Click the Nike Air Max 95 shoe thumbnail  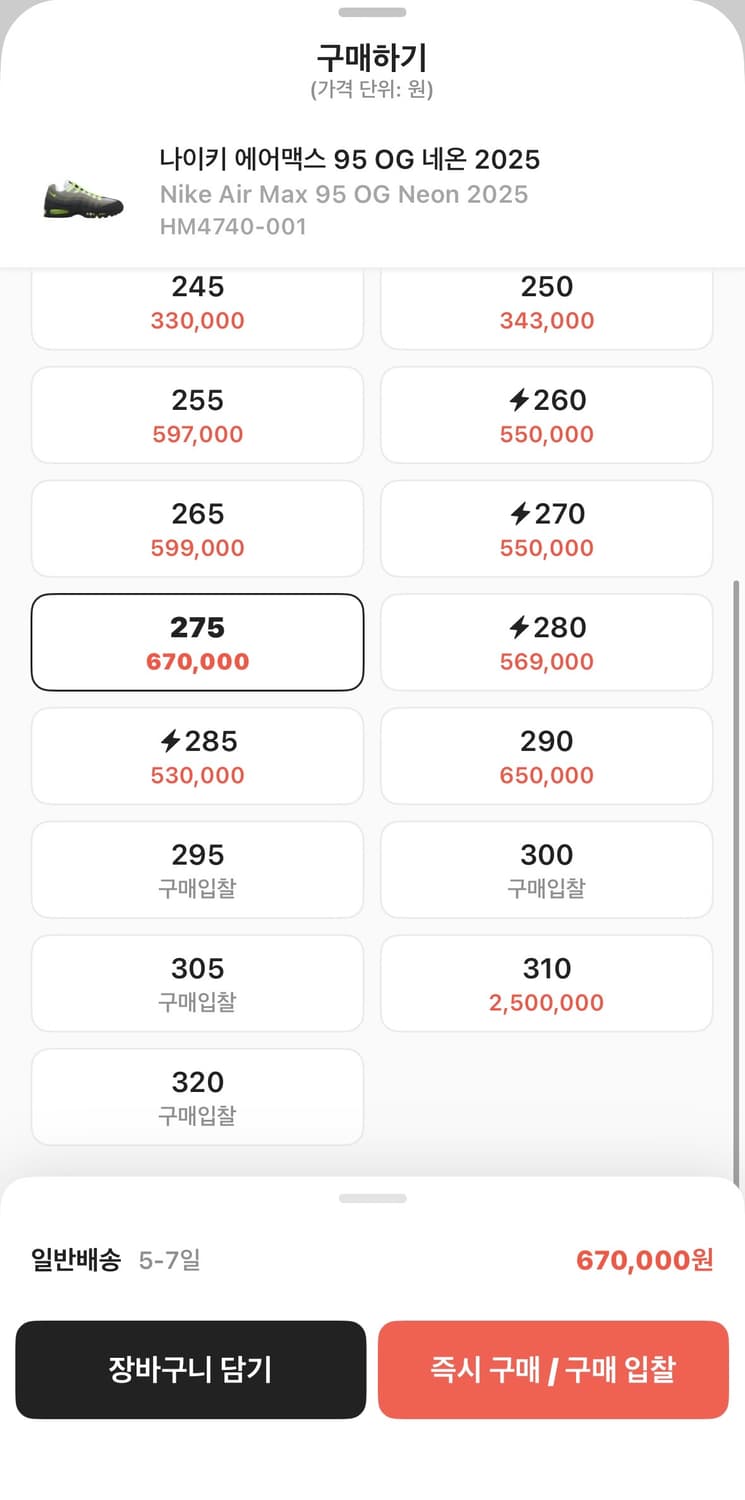(84, 199)
